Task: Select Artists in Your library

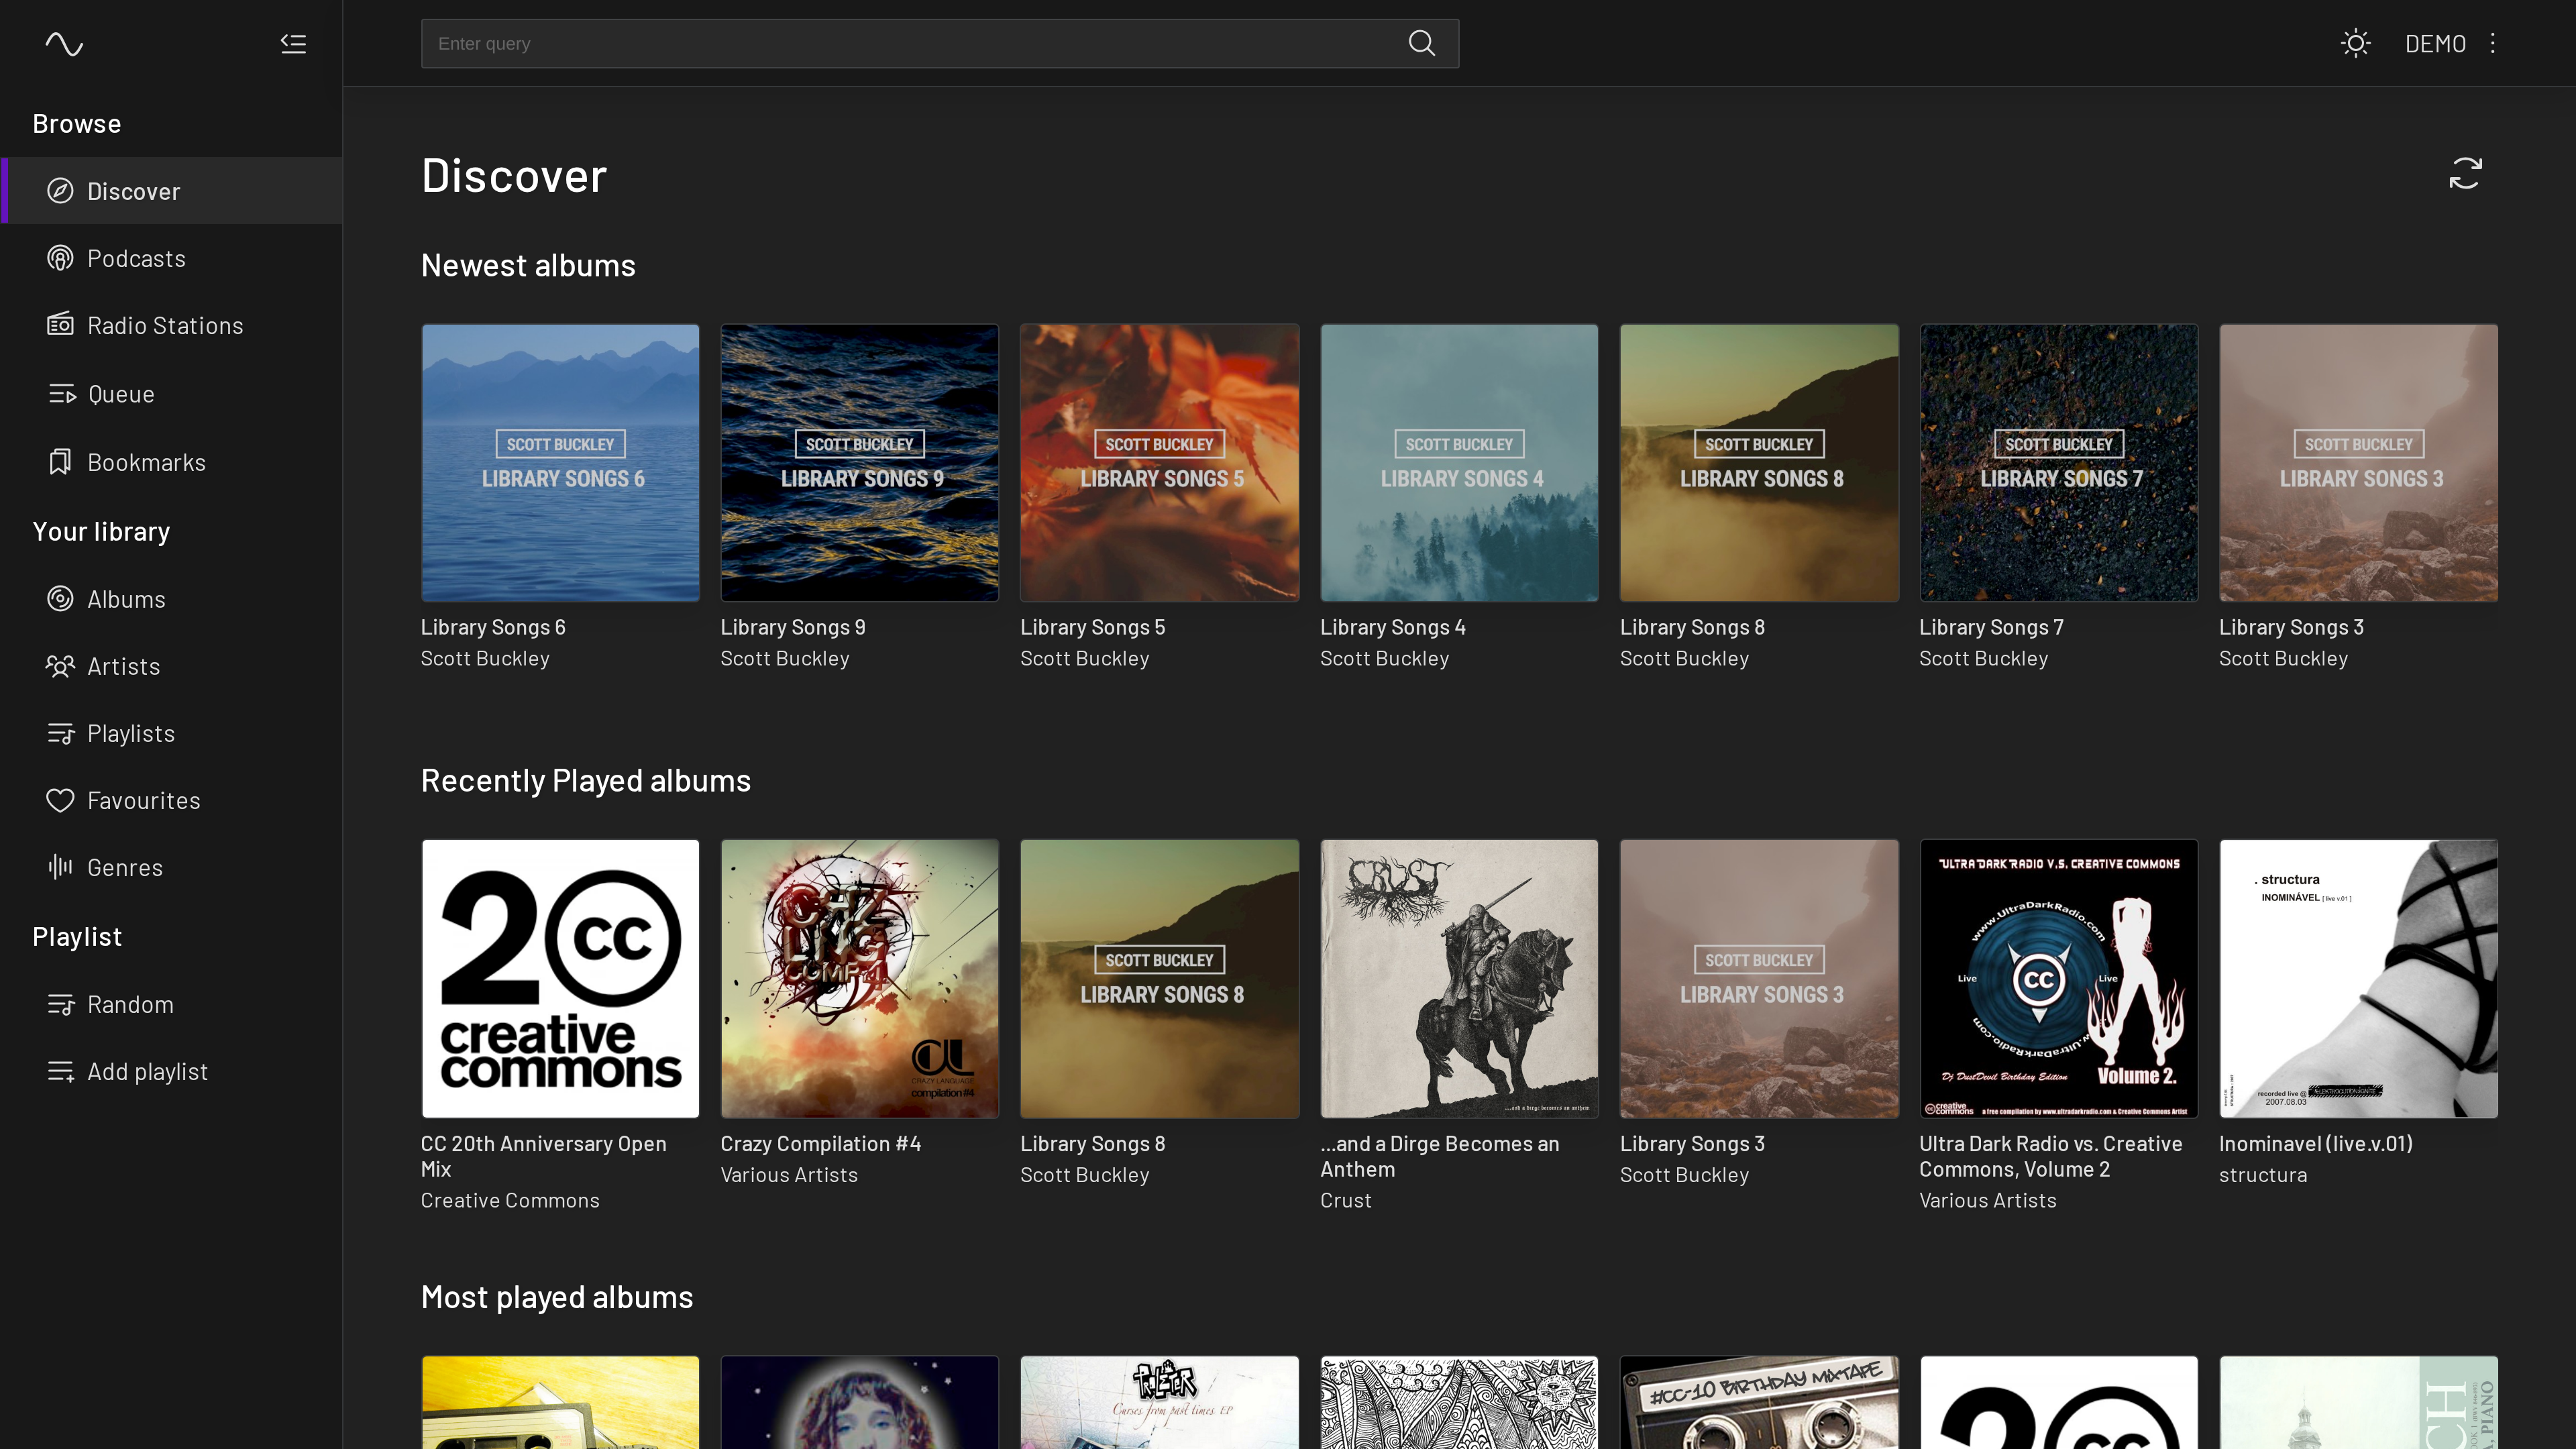Action: pos(123,667)
